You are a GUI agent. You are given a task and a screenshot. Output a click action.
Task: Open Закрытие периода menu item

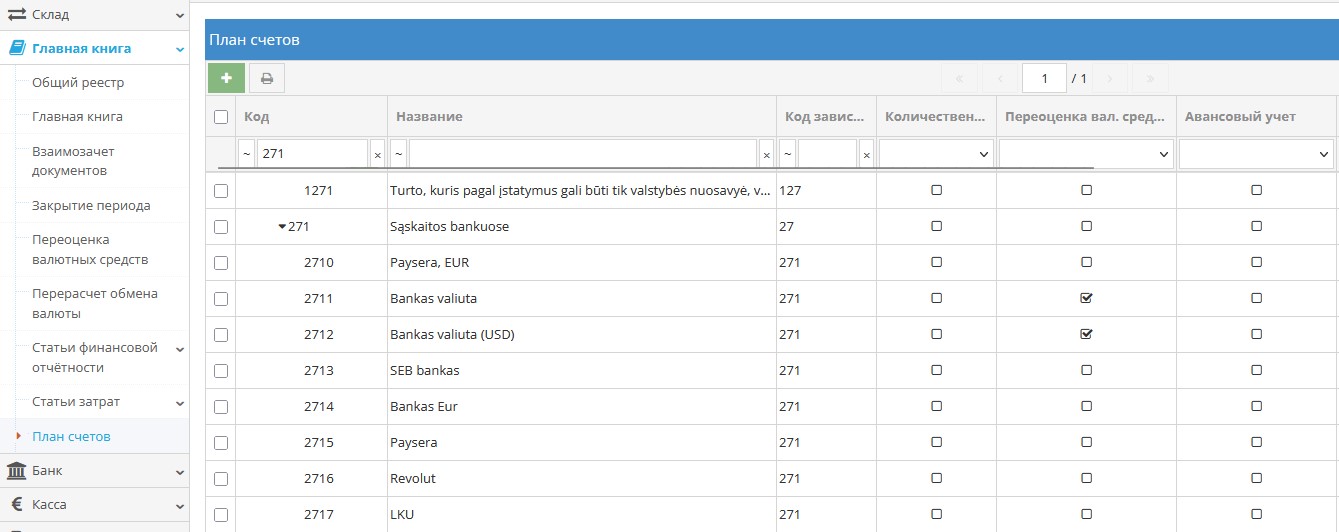[91, 206]
